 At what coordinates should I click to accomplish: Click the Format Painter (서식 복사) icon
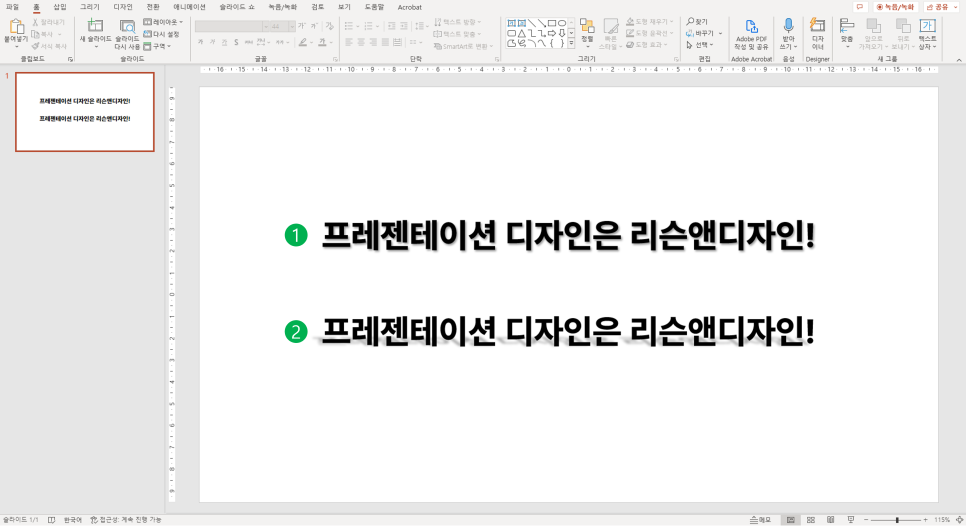pyautogui.click(x=49, y=46)
